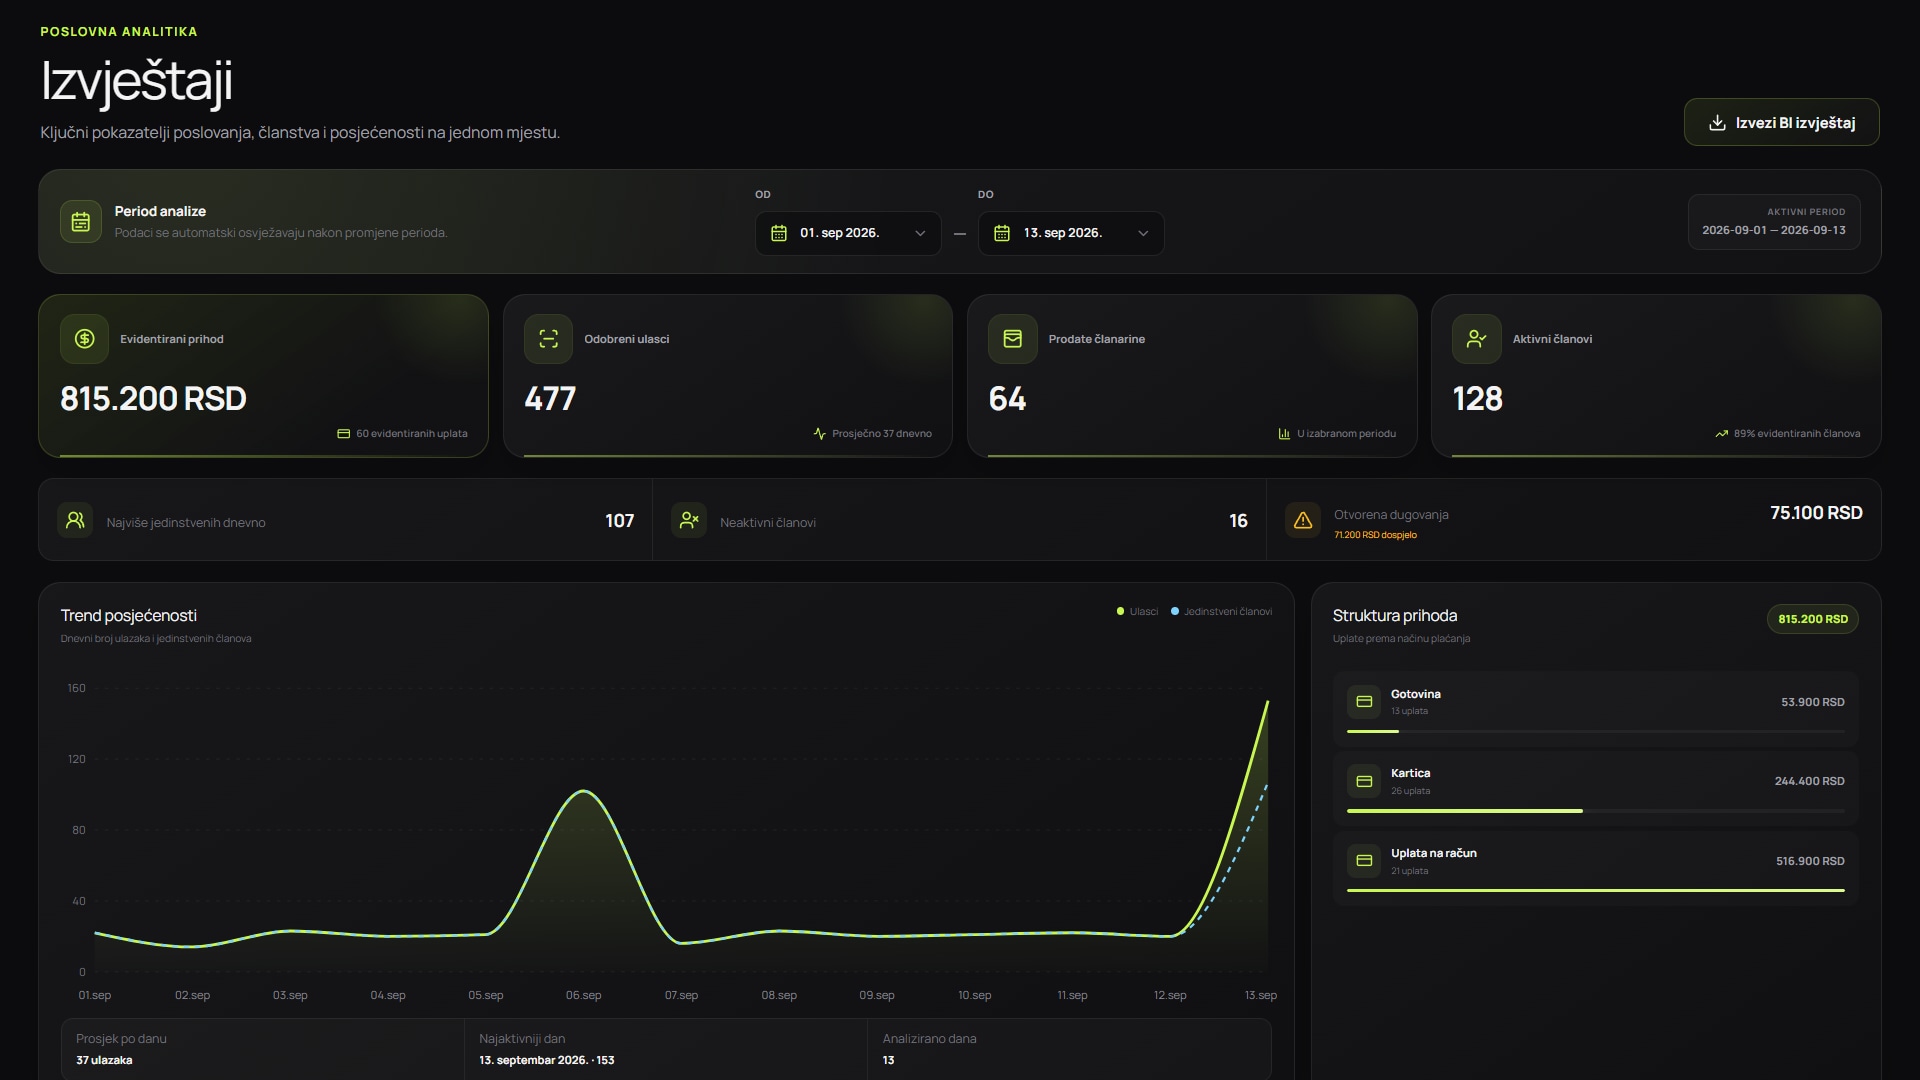The height and width of the screenshot is (1080, 1920).
Task: Click the 477 Odobreni ulasci value
Action: point(550,399)
